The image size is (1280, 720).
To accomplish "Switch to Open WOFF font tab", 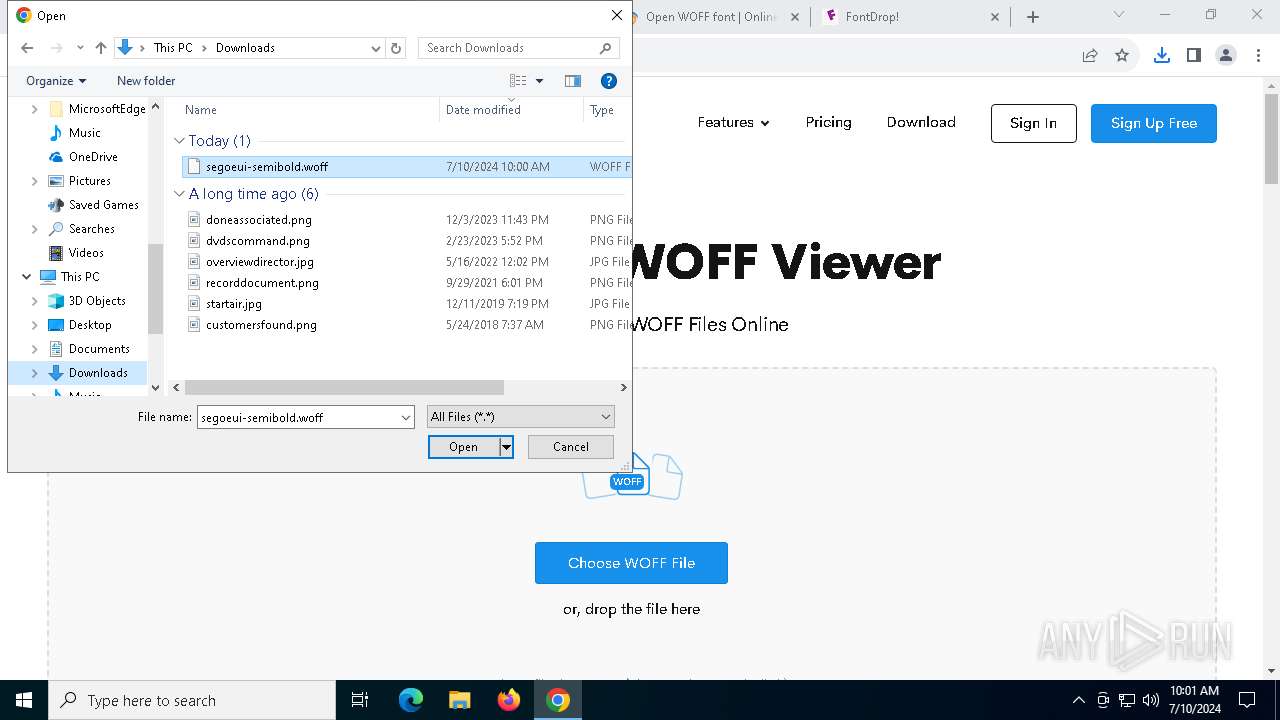I will tap(712, 17).
